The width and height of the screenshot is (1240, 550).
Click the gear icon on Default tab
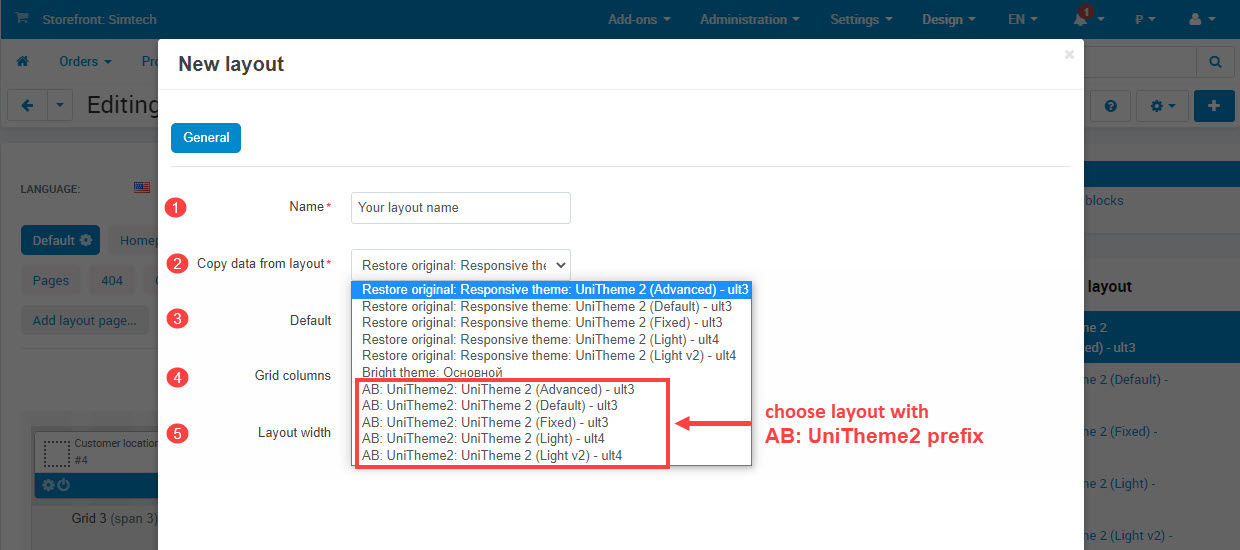coord(86,240)
